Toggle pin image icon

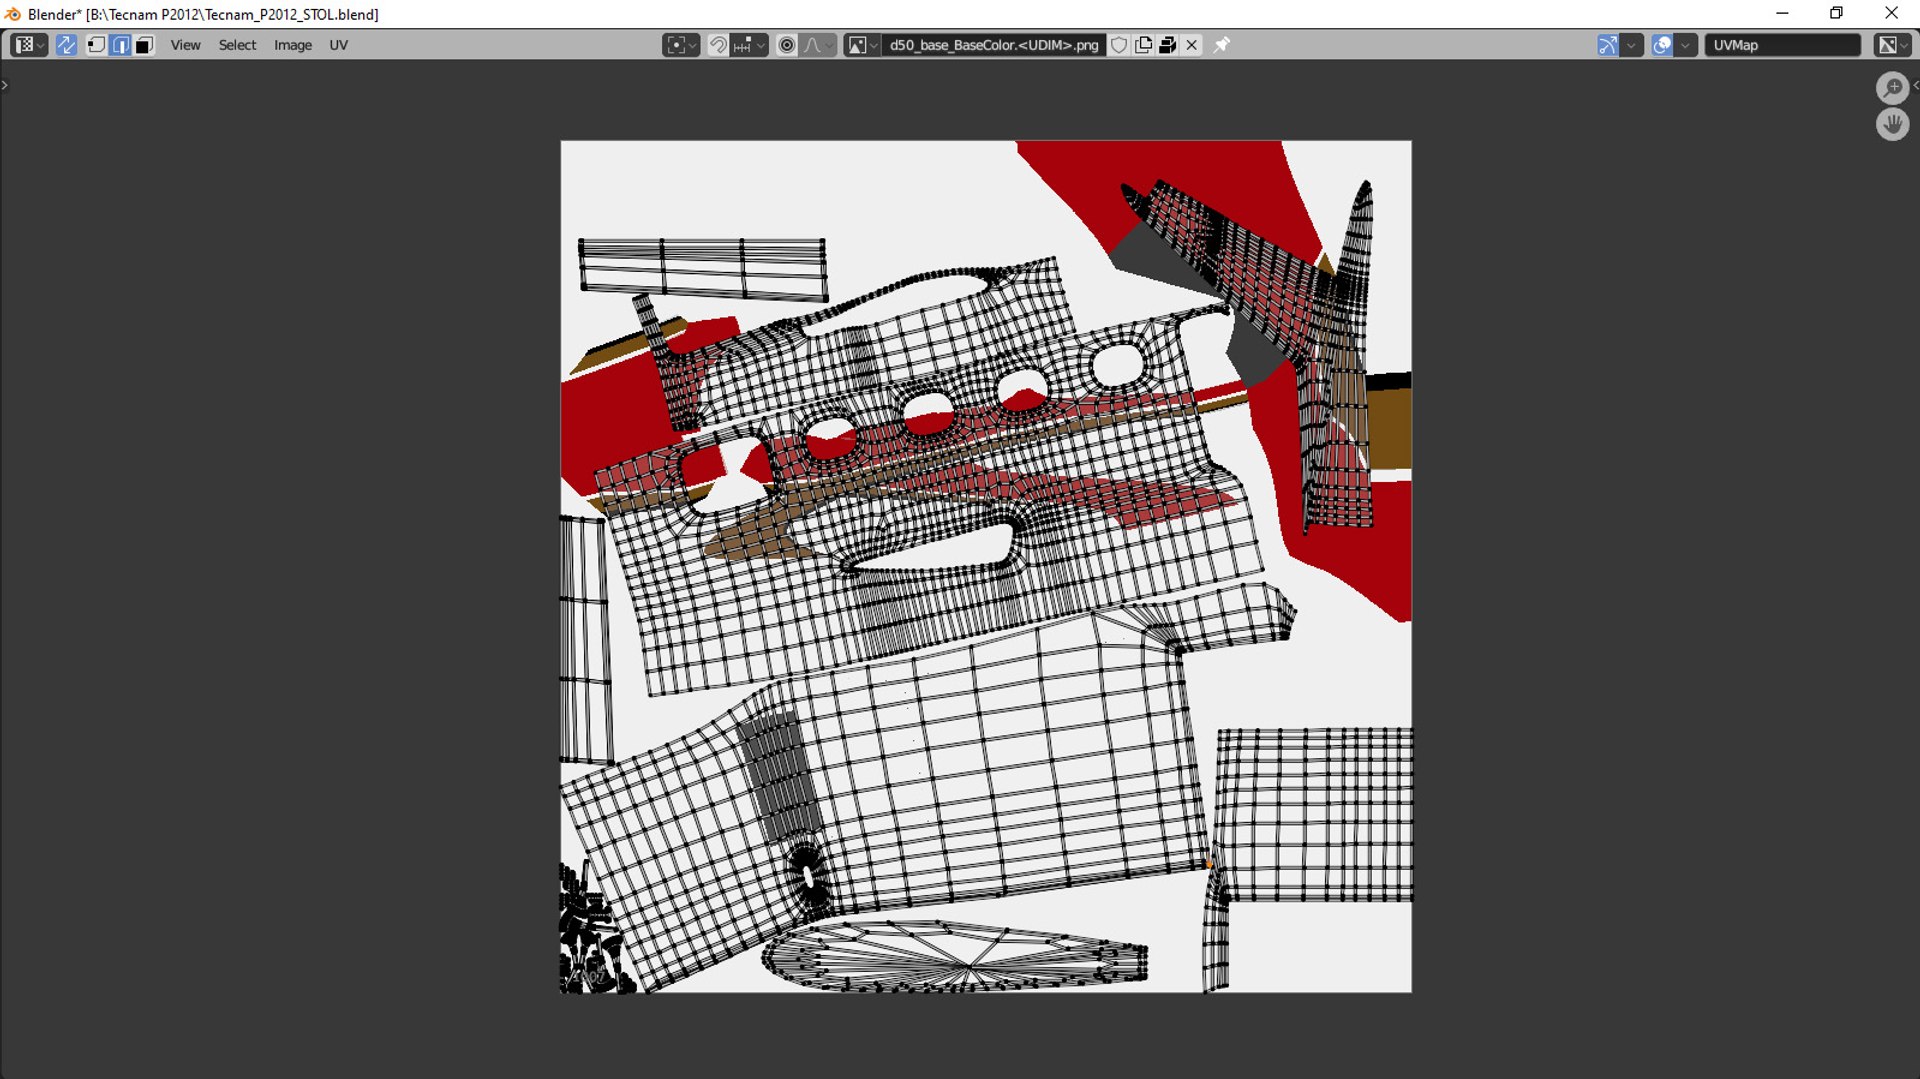tap(1221, 45)
